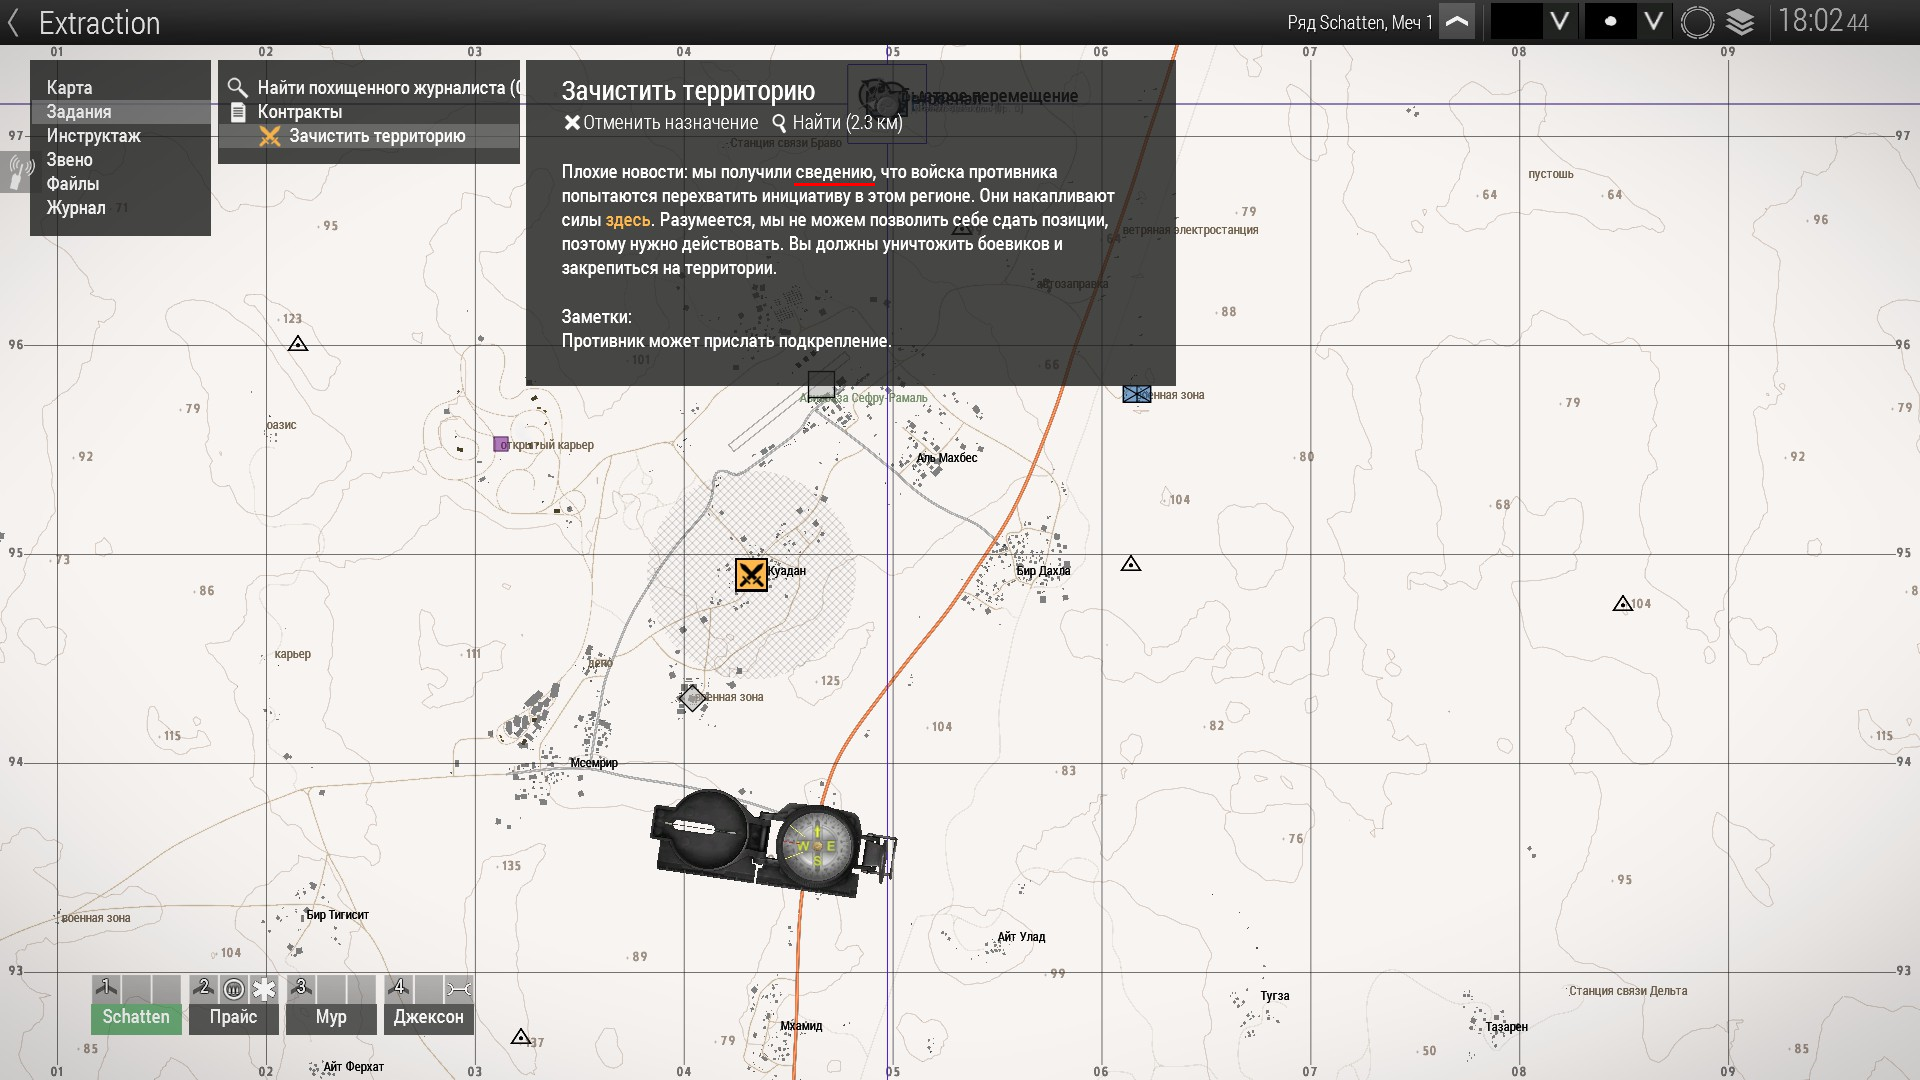
Task: Click triangle marker east of Бир Дахла
Action: click(1131, 564)
